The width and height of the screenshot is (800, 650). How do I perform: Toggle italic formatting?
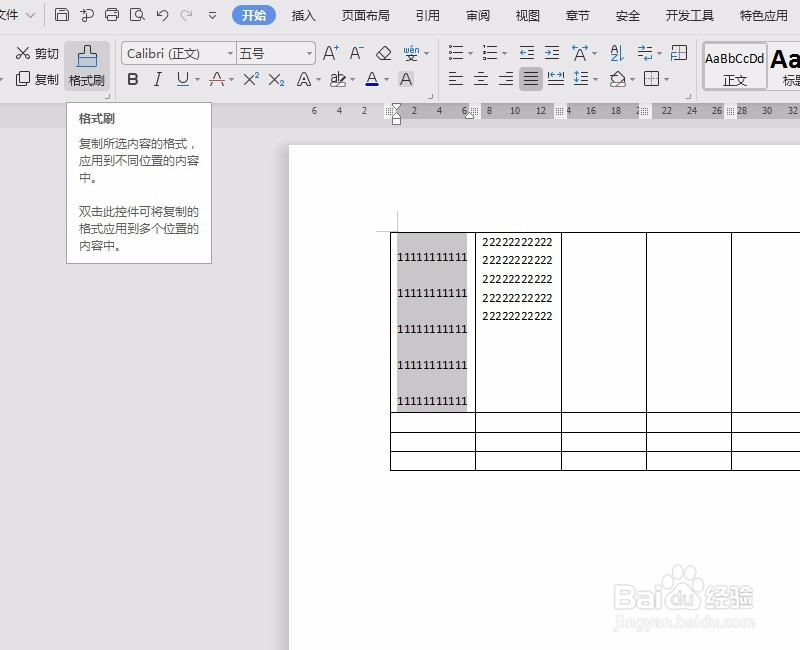click(156, 80)
